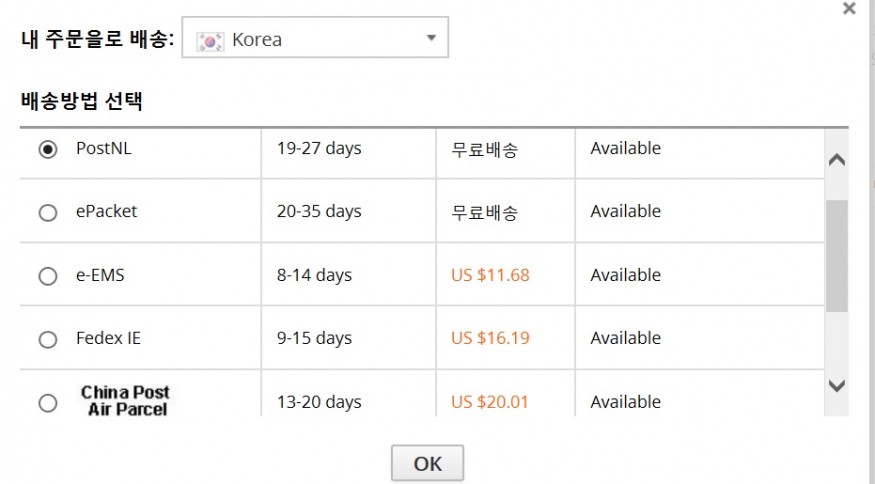Select China Post Air Parcel radio button
The width and height of the screenshot is (875, 484).
pyautogui.click(x=48, y=403)
